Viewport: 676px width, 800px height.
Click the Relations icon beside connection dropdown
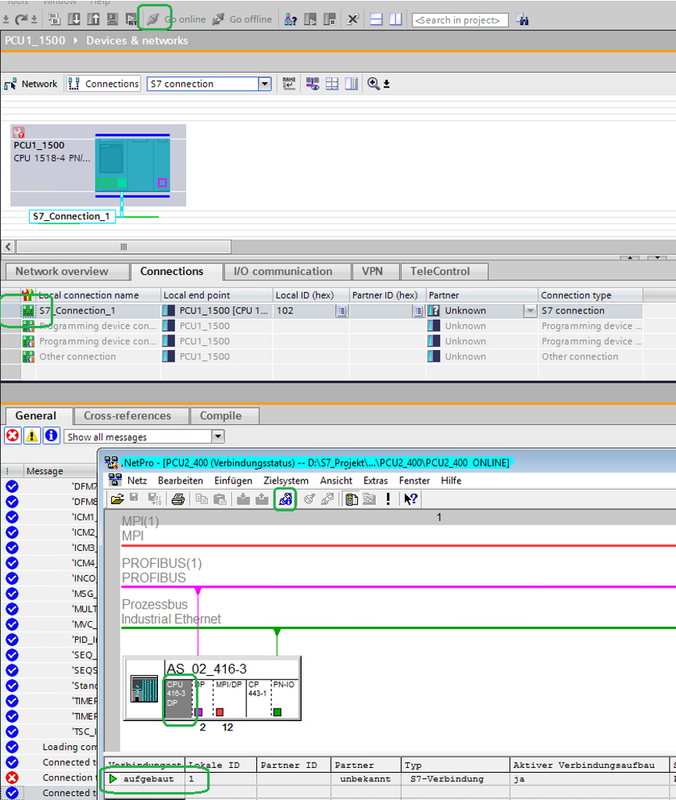pyautogui.click(x=289, y=84)
